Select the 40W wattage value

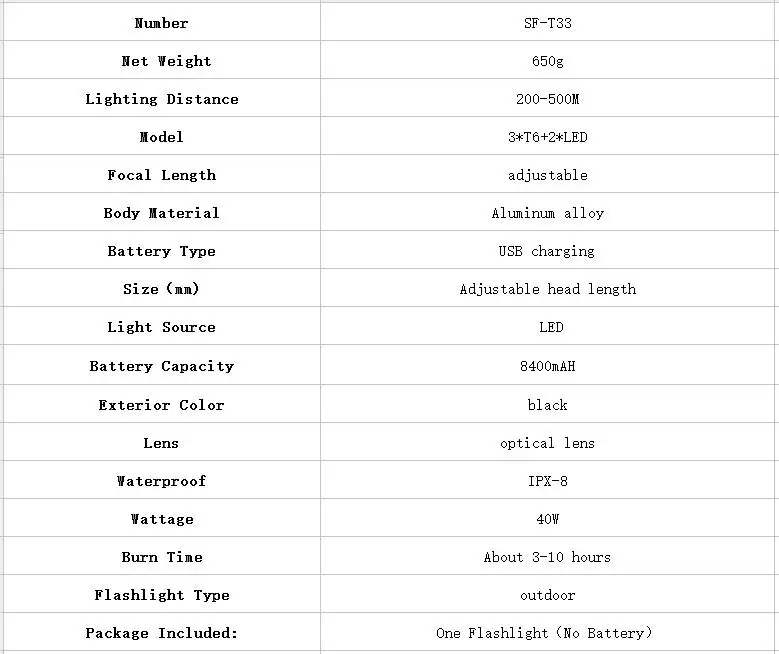[x=547, y=519]
